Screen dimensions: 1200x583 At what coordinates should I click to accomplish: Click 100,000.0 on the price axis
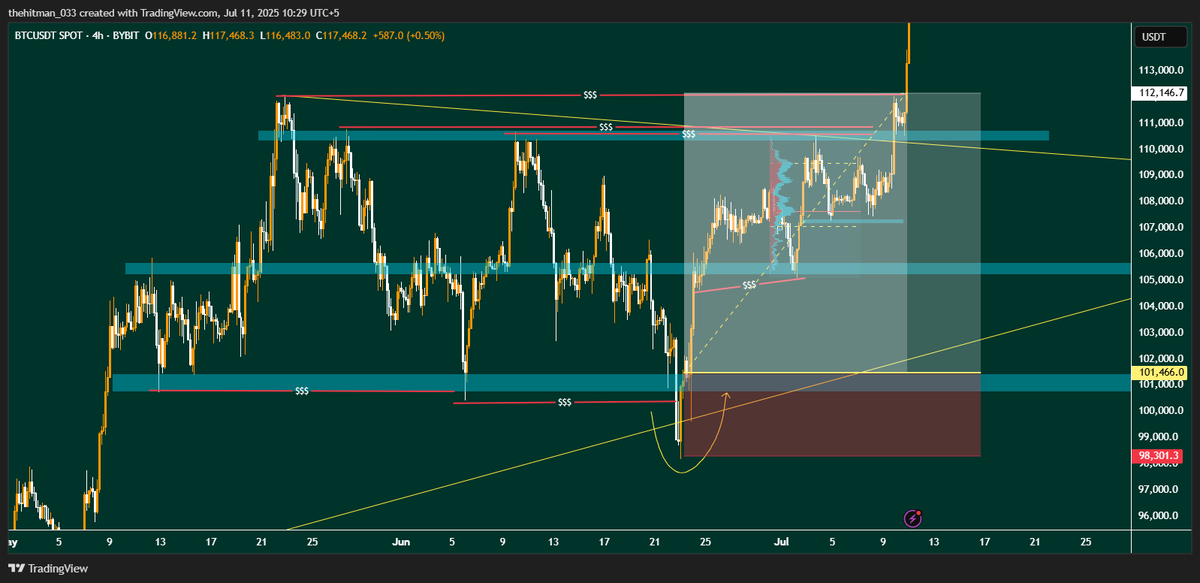tap(1159, 411)
